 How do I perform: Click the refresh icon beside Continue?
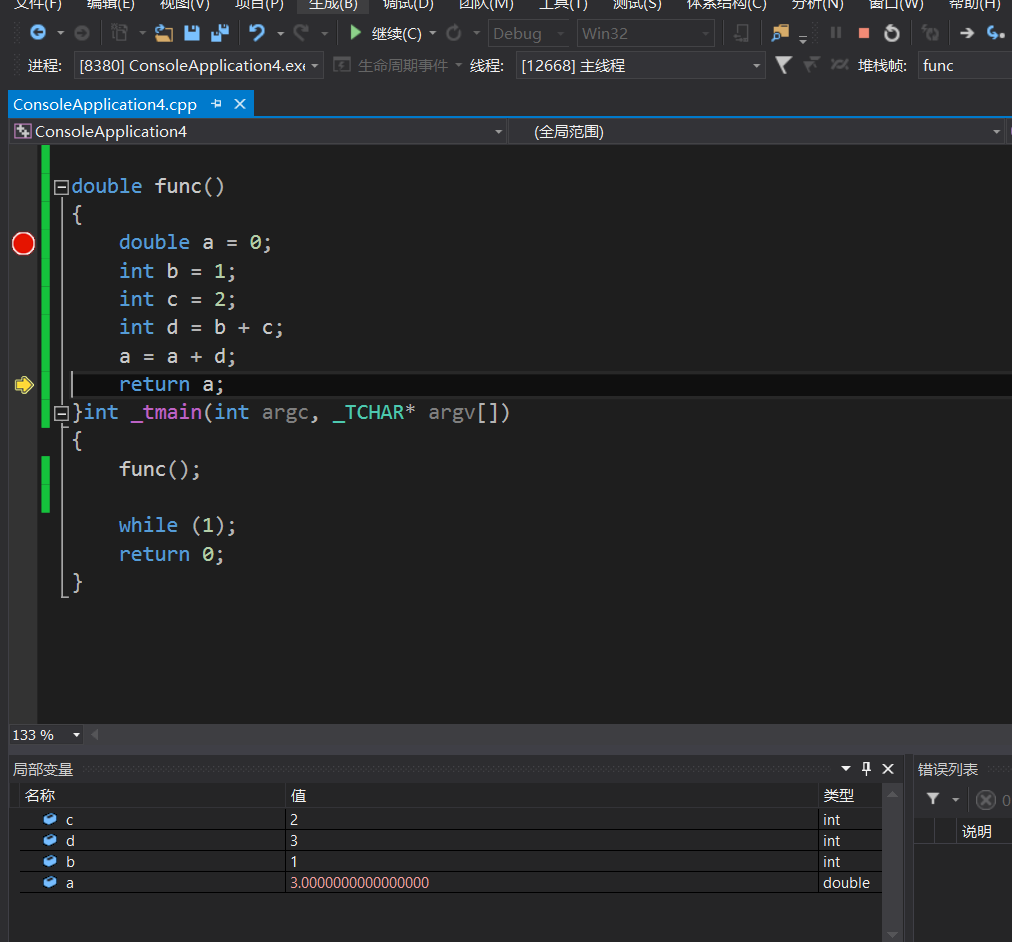tap(454, 33)
